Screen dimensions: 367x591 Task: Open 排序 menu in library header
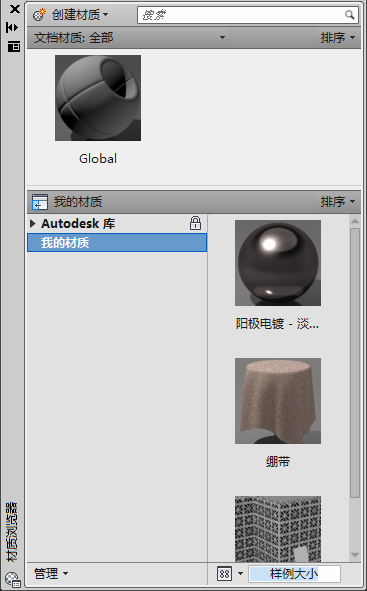coord(338,202)
